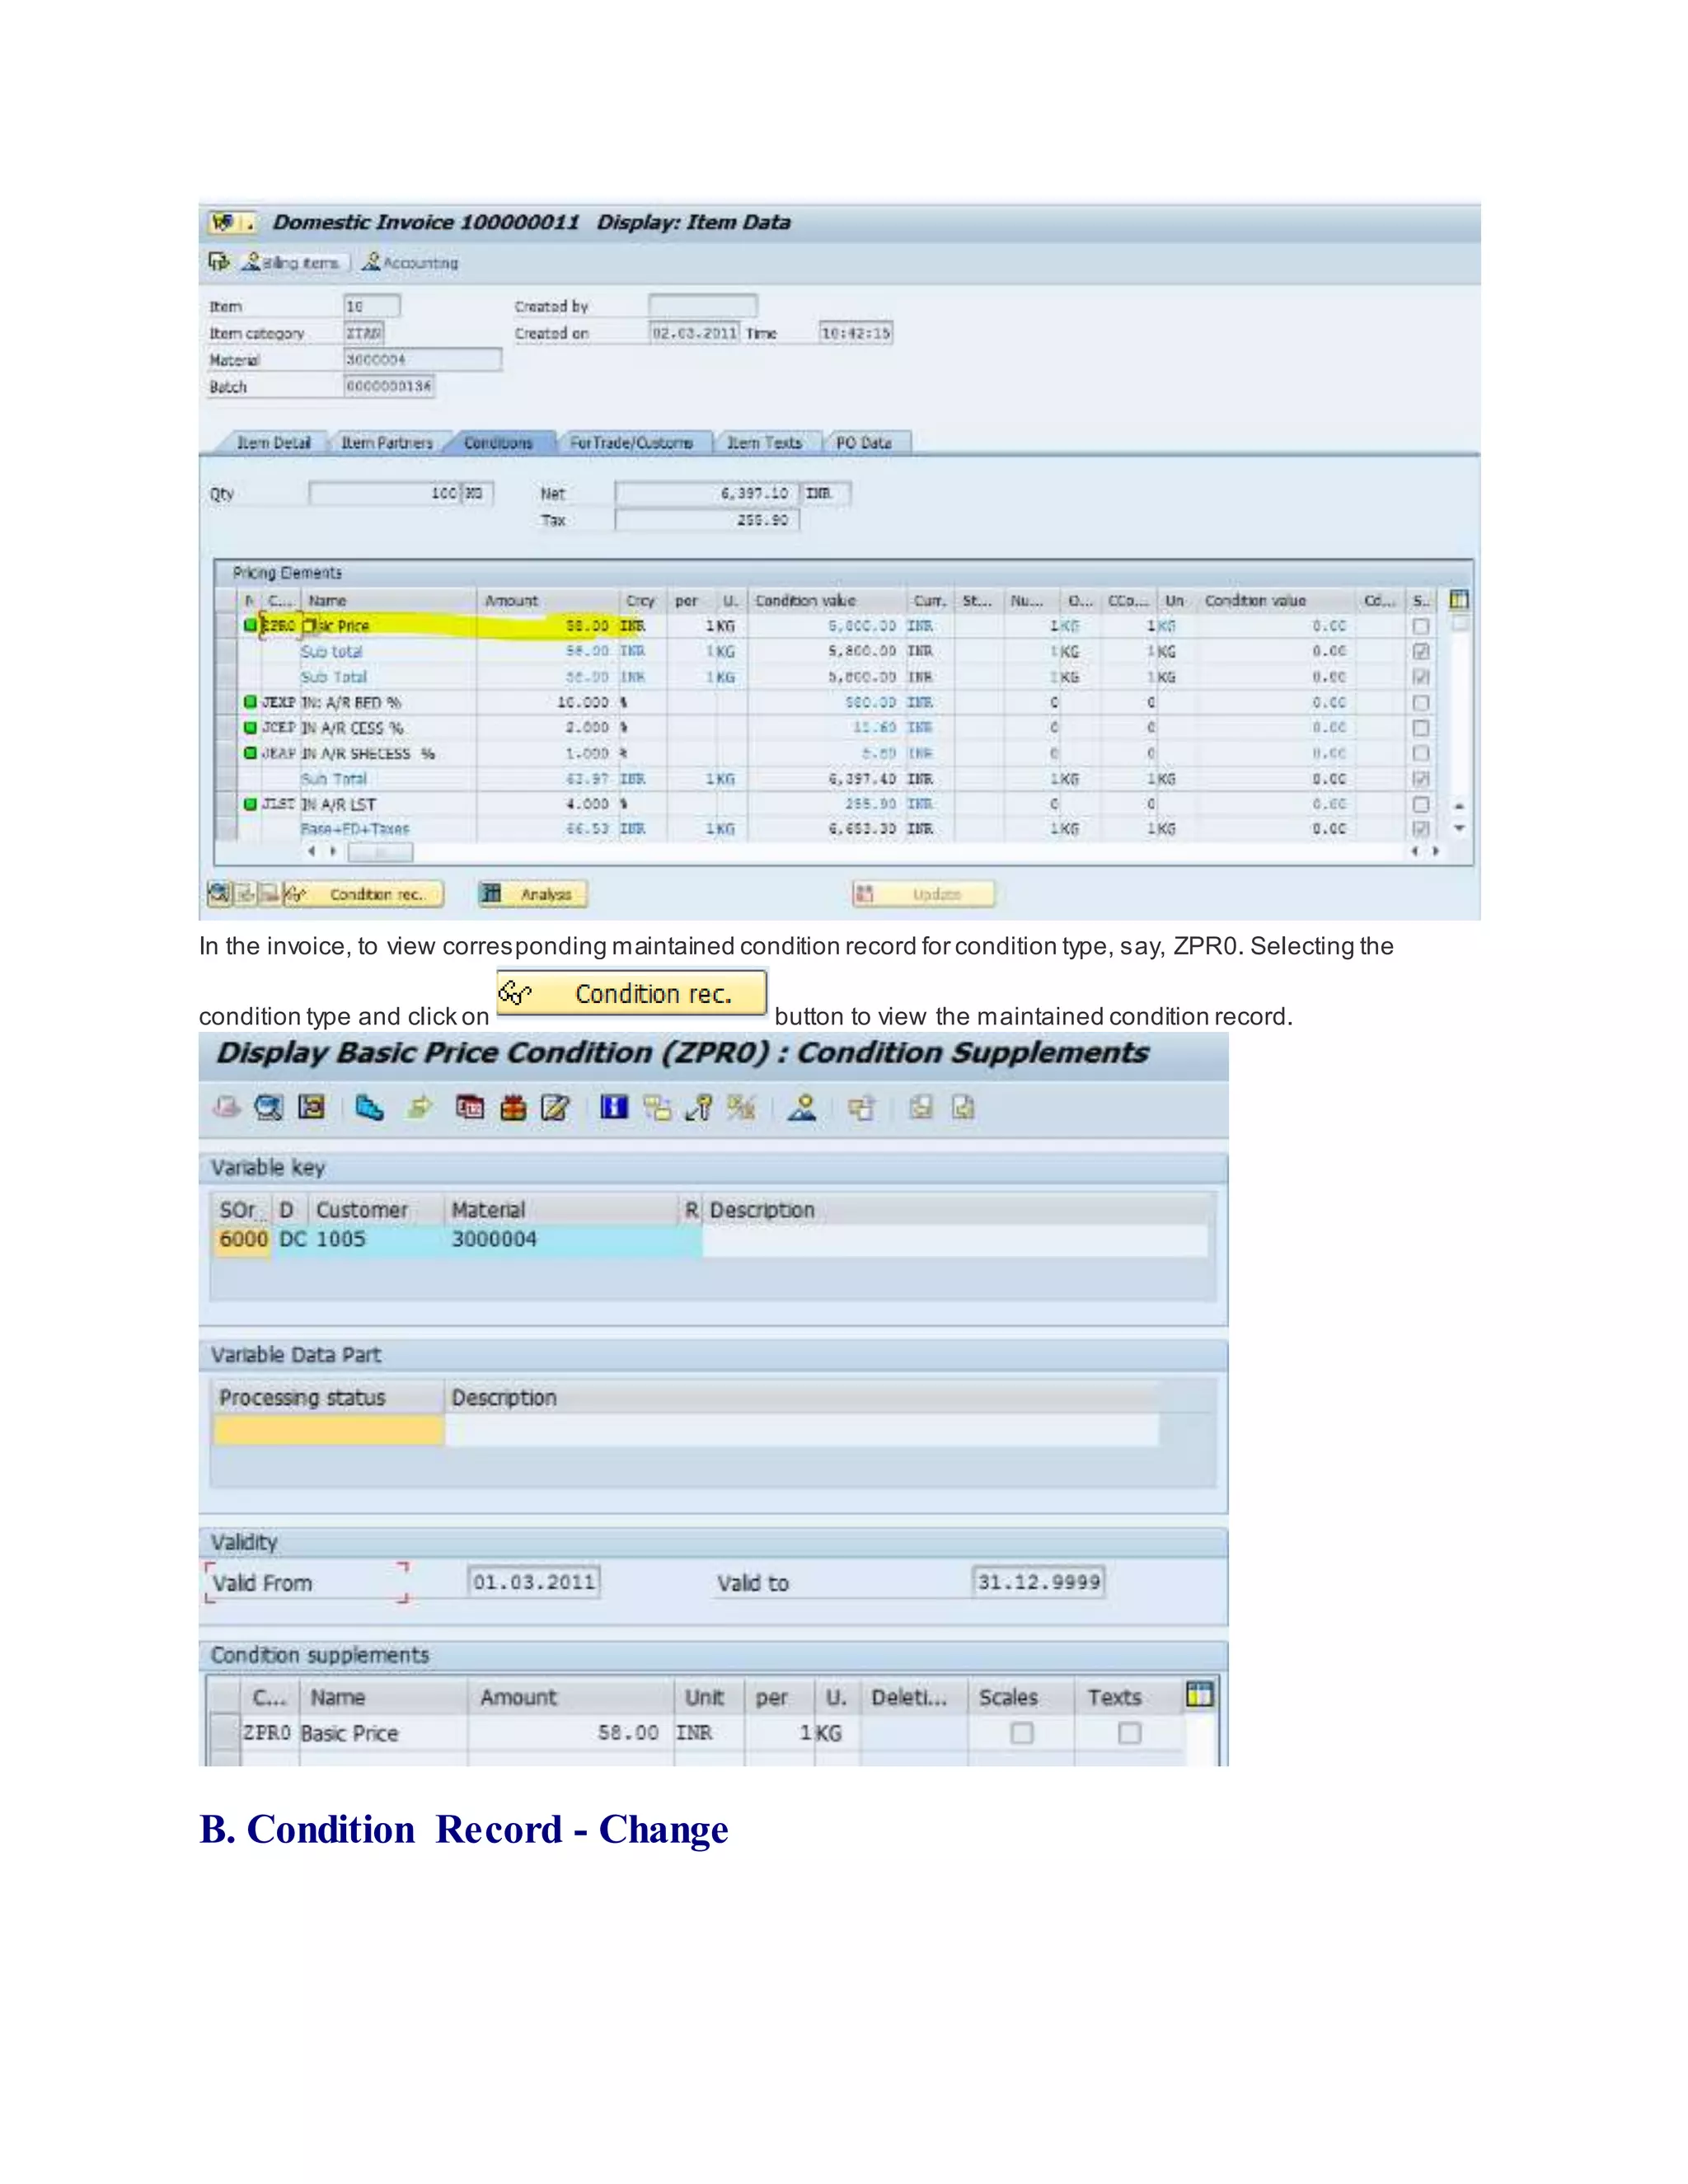1688x2184 pixels.
Task: Click the large Condition rec. button in the instruction text
Action: tap(632, 993)
